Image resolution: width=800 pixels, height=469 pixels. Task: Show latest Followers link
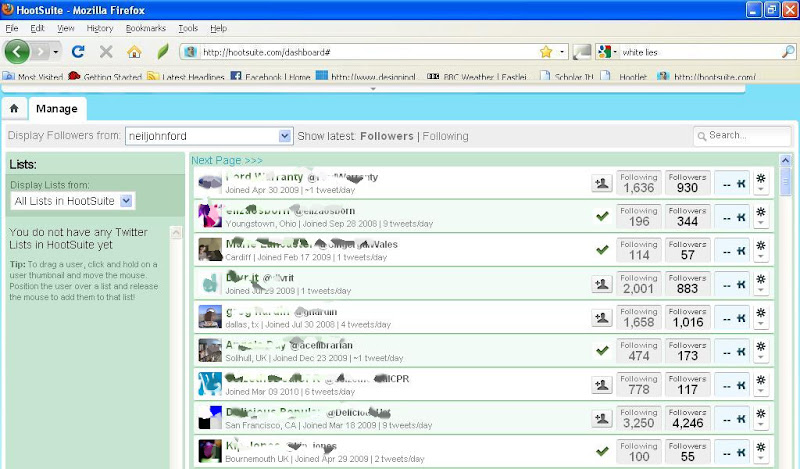(387, 136)
